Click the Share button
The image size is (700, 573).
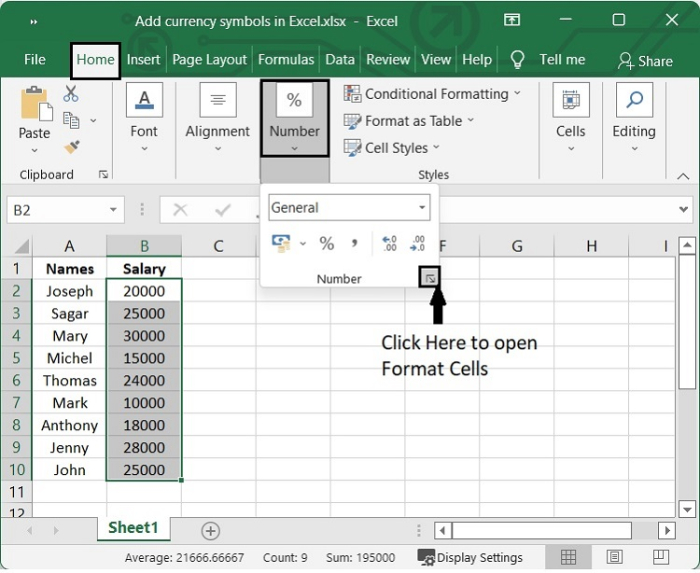pyautogui.click(x=645, y=61)
